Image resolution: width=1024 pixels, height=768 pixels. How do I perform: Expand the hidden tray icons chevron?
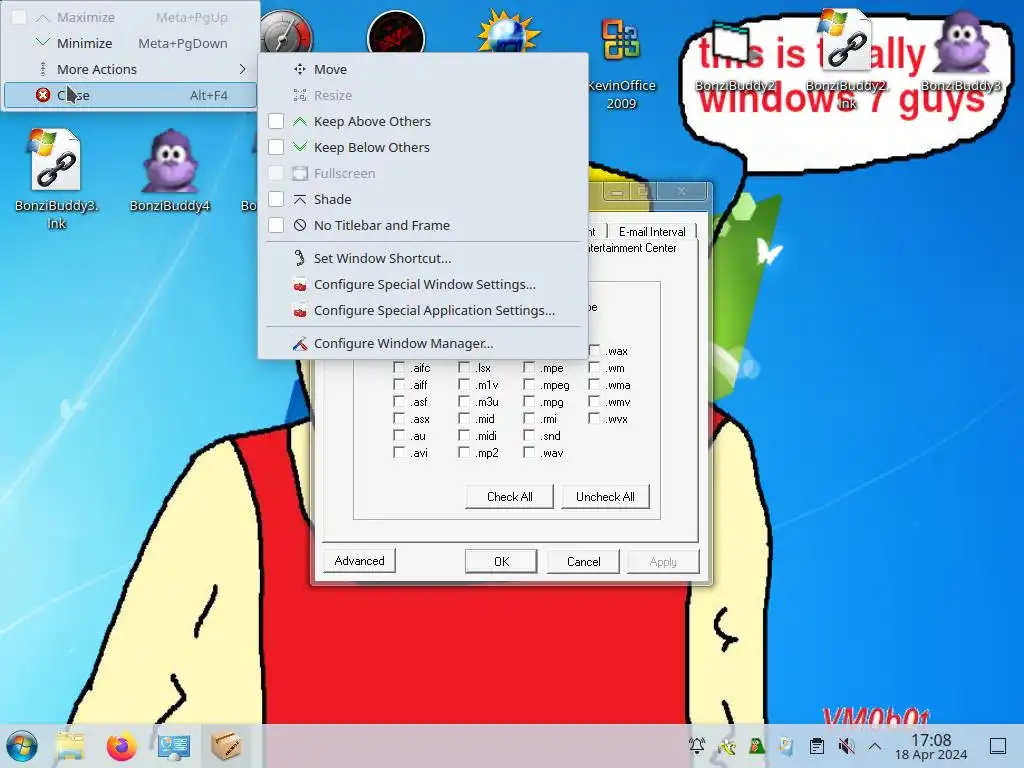[875, 746]
